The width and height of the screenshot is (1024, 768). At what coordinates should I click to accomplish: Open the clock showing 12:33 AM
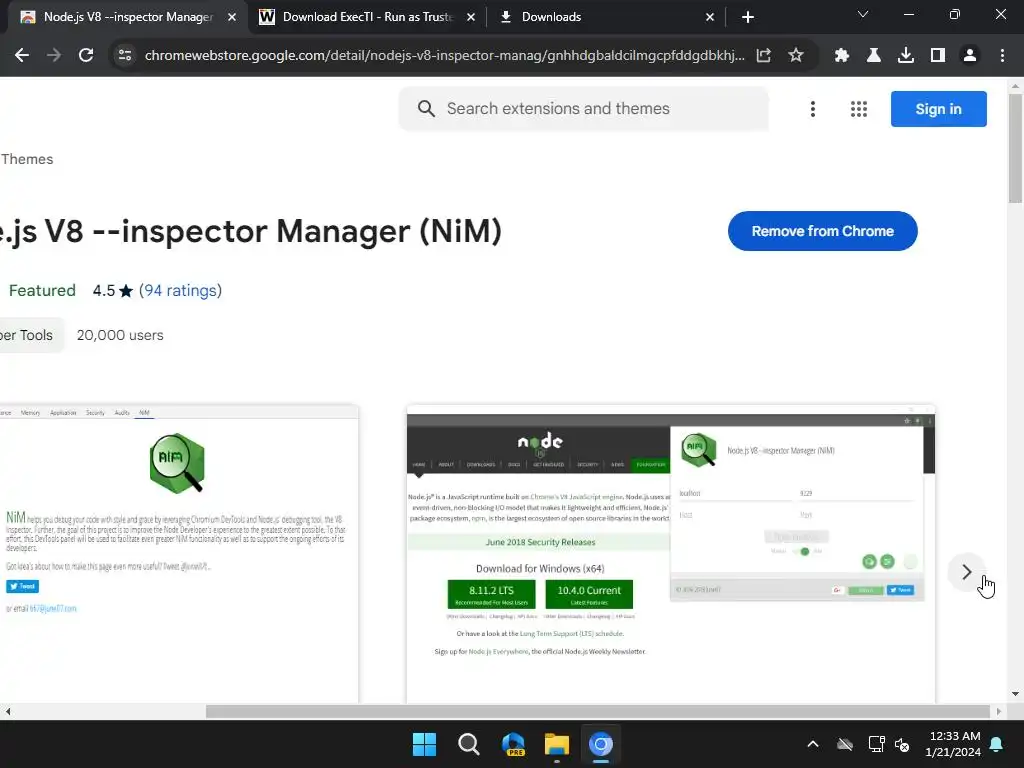point(953,744)
